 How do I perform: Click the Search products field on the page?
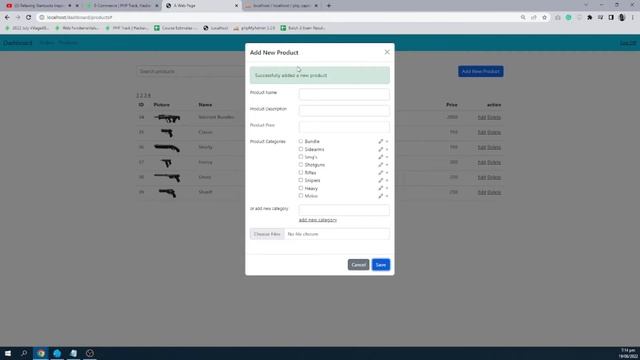point(191,71)
